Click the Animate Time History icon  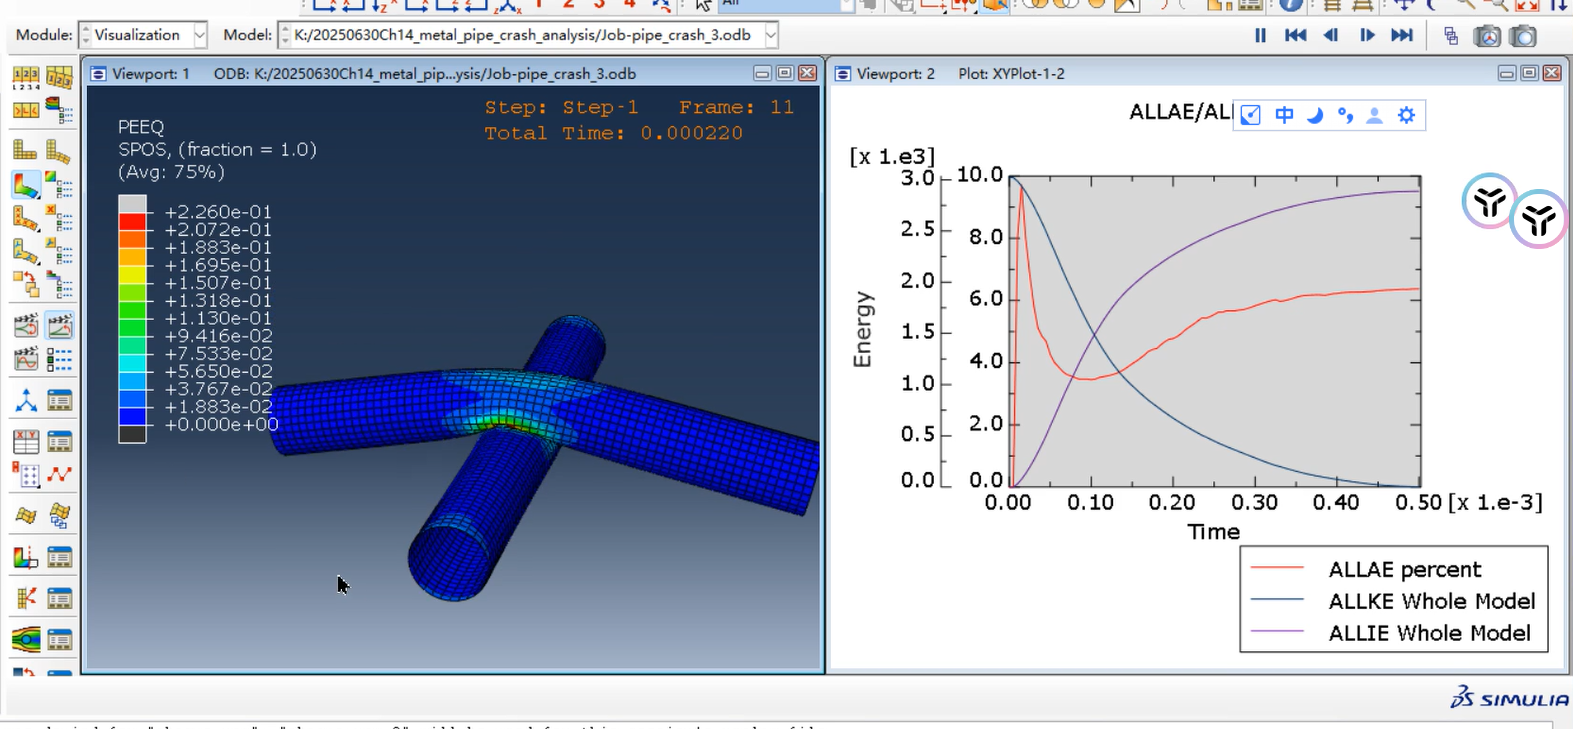click(59, 326)
